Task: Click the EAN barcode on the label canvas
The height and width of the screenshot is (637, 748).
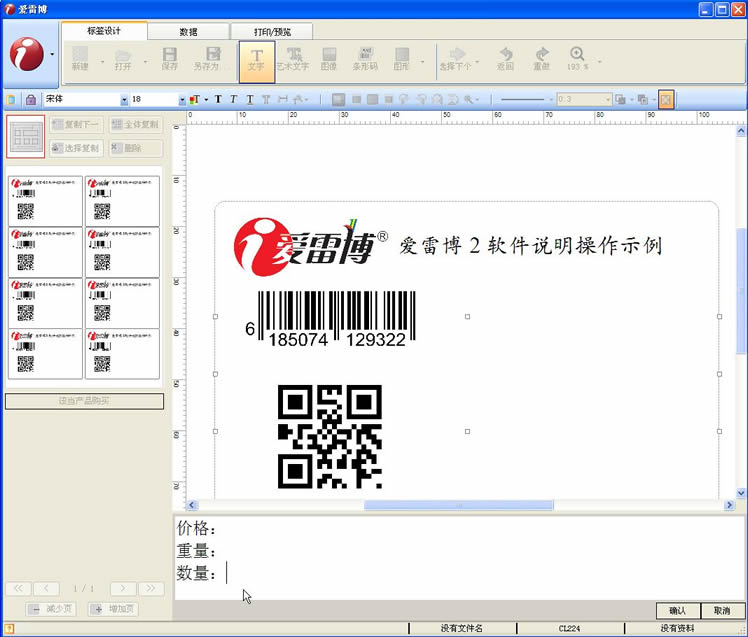Action: click(x=330, y=319)
